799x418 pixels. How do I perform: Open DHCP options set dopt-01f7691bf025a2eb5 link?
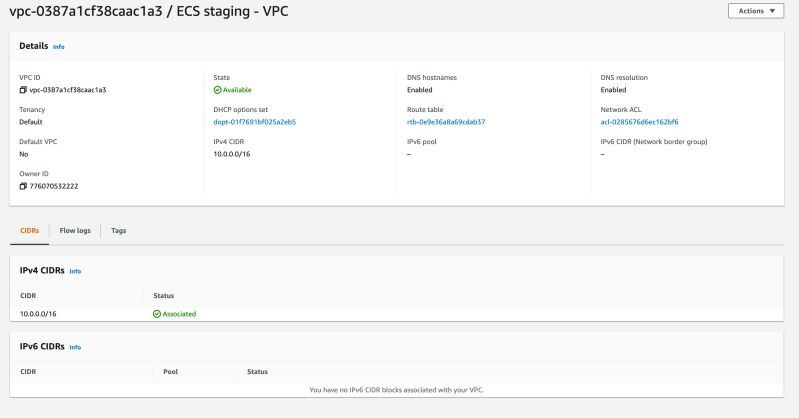[x=255, y=122]
